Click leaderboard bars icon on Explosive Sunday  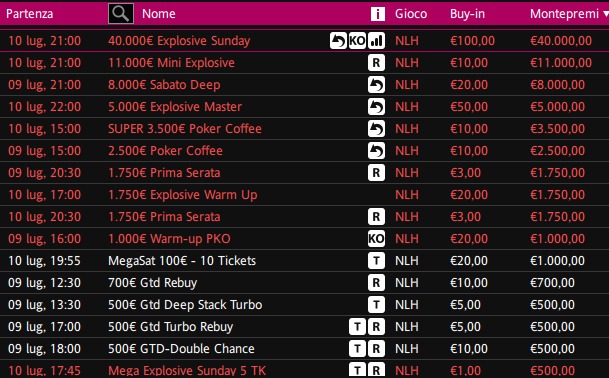pyautogui.click(x=376, y=40)
